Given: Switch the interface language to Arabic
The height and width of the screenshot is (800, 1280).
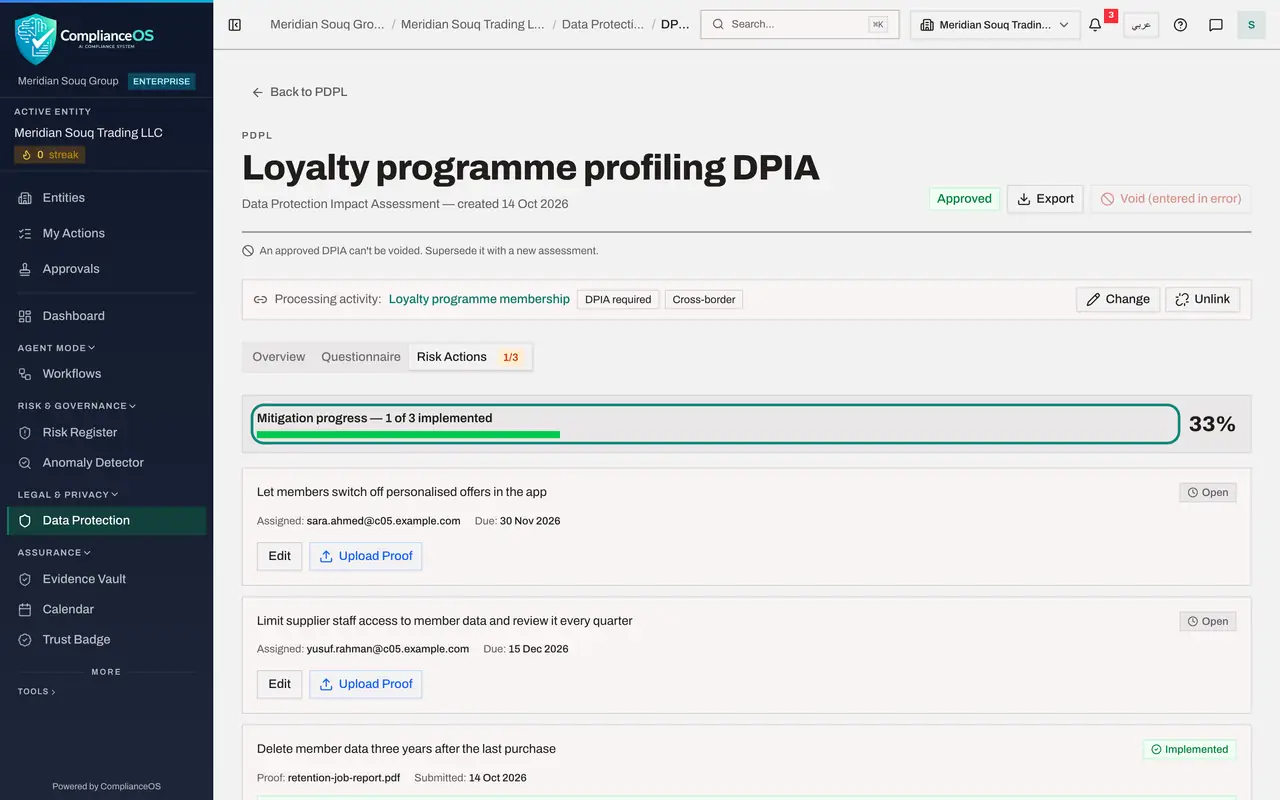Looking at the screenshot, I should (x=1141, y=25).
